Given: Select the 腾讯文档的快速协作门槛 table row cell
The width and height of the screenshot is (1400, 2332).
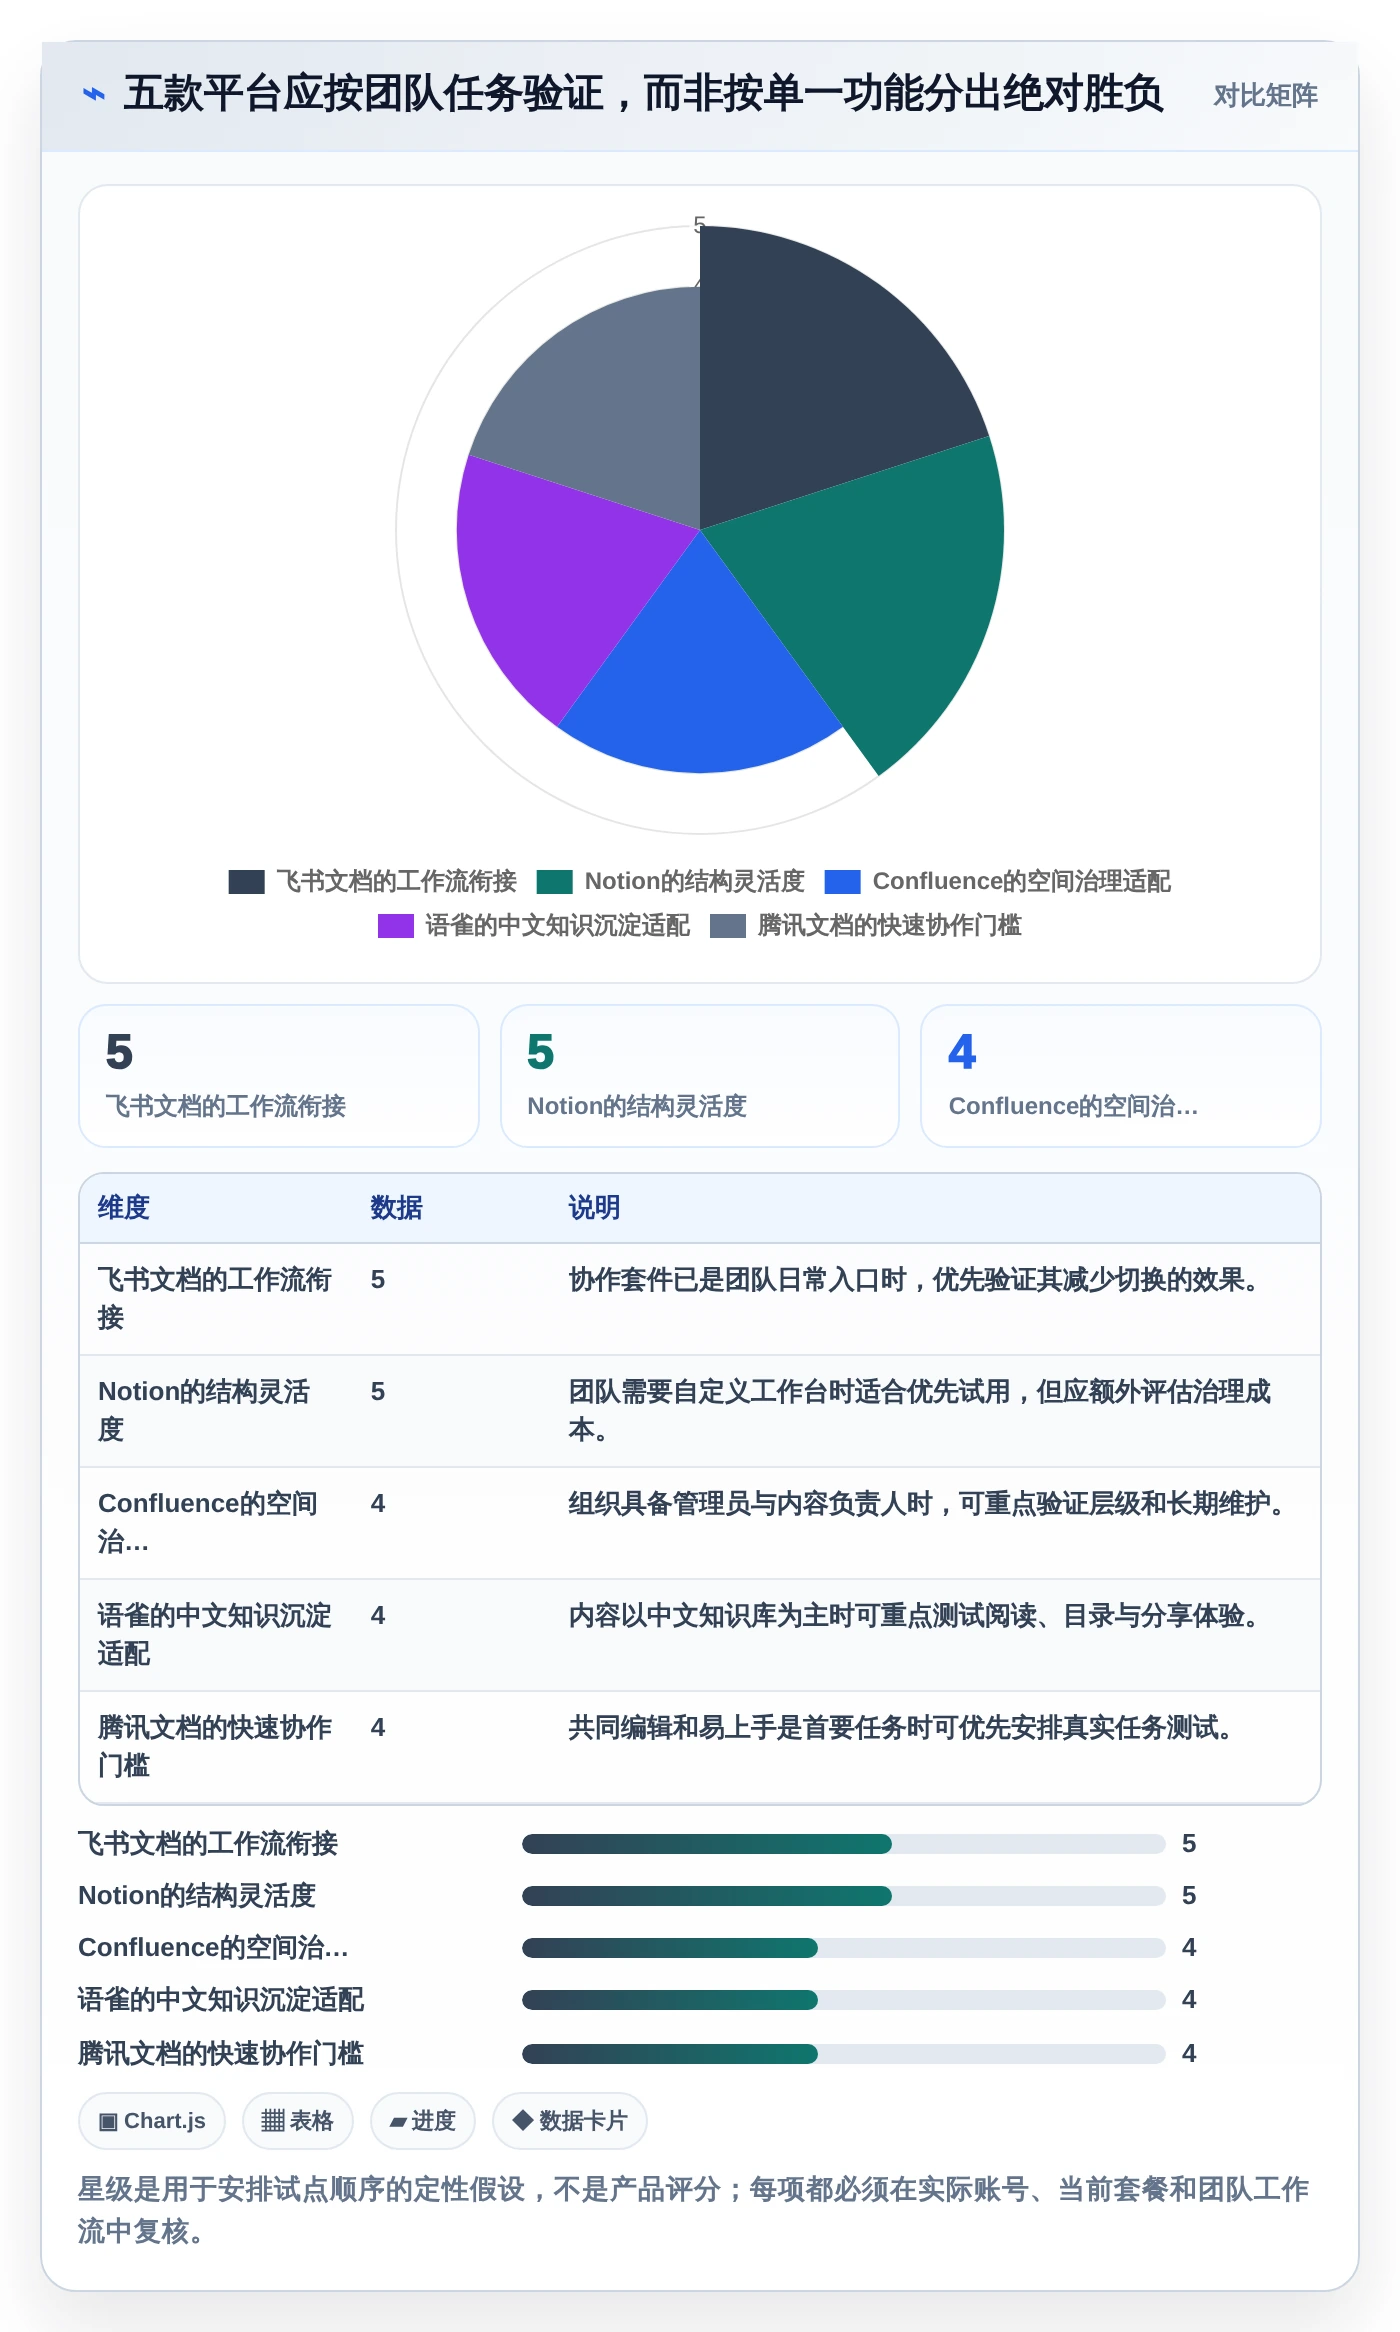Looking at the screenshot, I should tap(215, 1747).
